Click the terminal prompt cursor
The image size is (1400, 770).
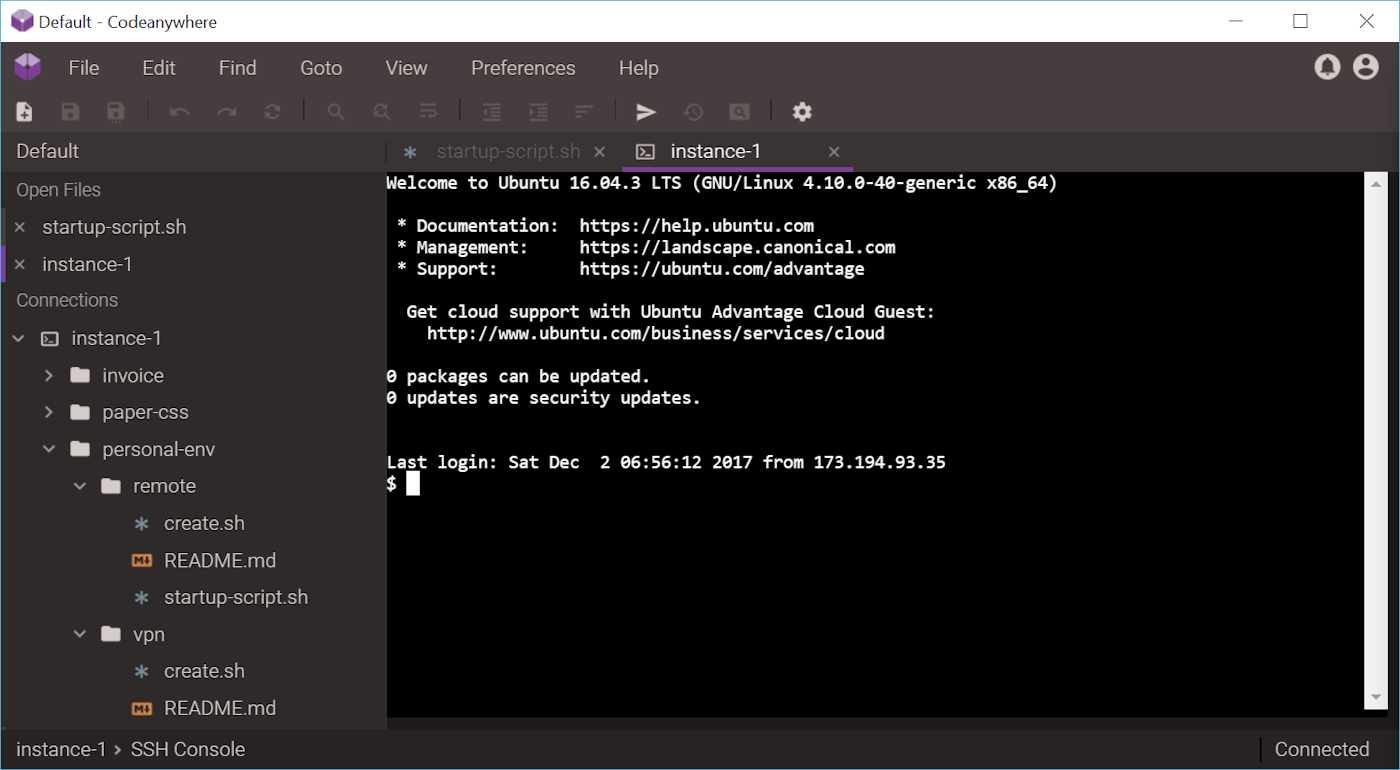click(413, 484)
